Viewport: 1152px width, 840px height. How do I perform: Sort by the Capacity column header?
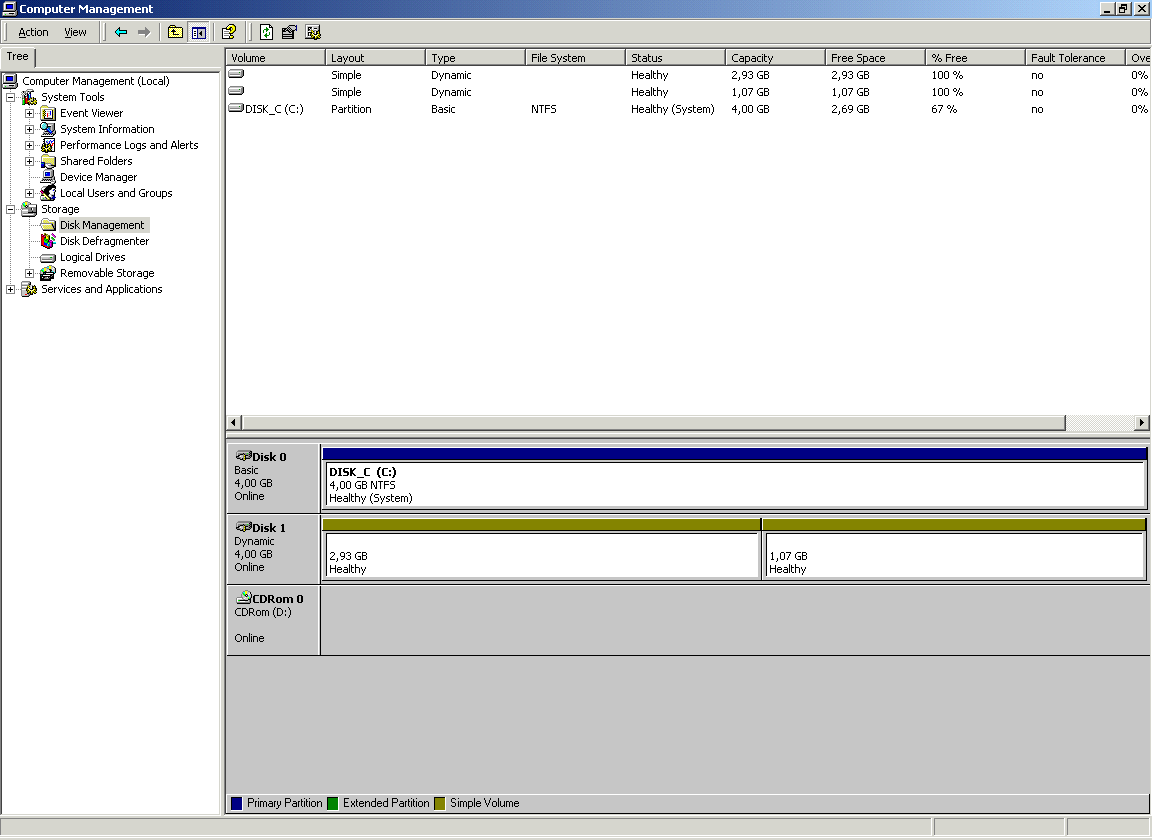[775, 58]
